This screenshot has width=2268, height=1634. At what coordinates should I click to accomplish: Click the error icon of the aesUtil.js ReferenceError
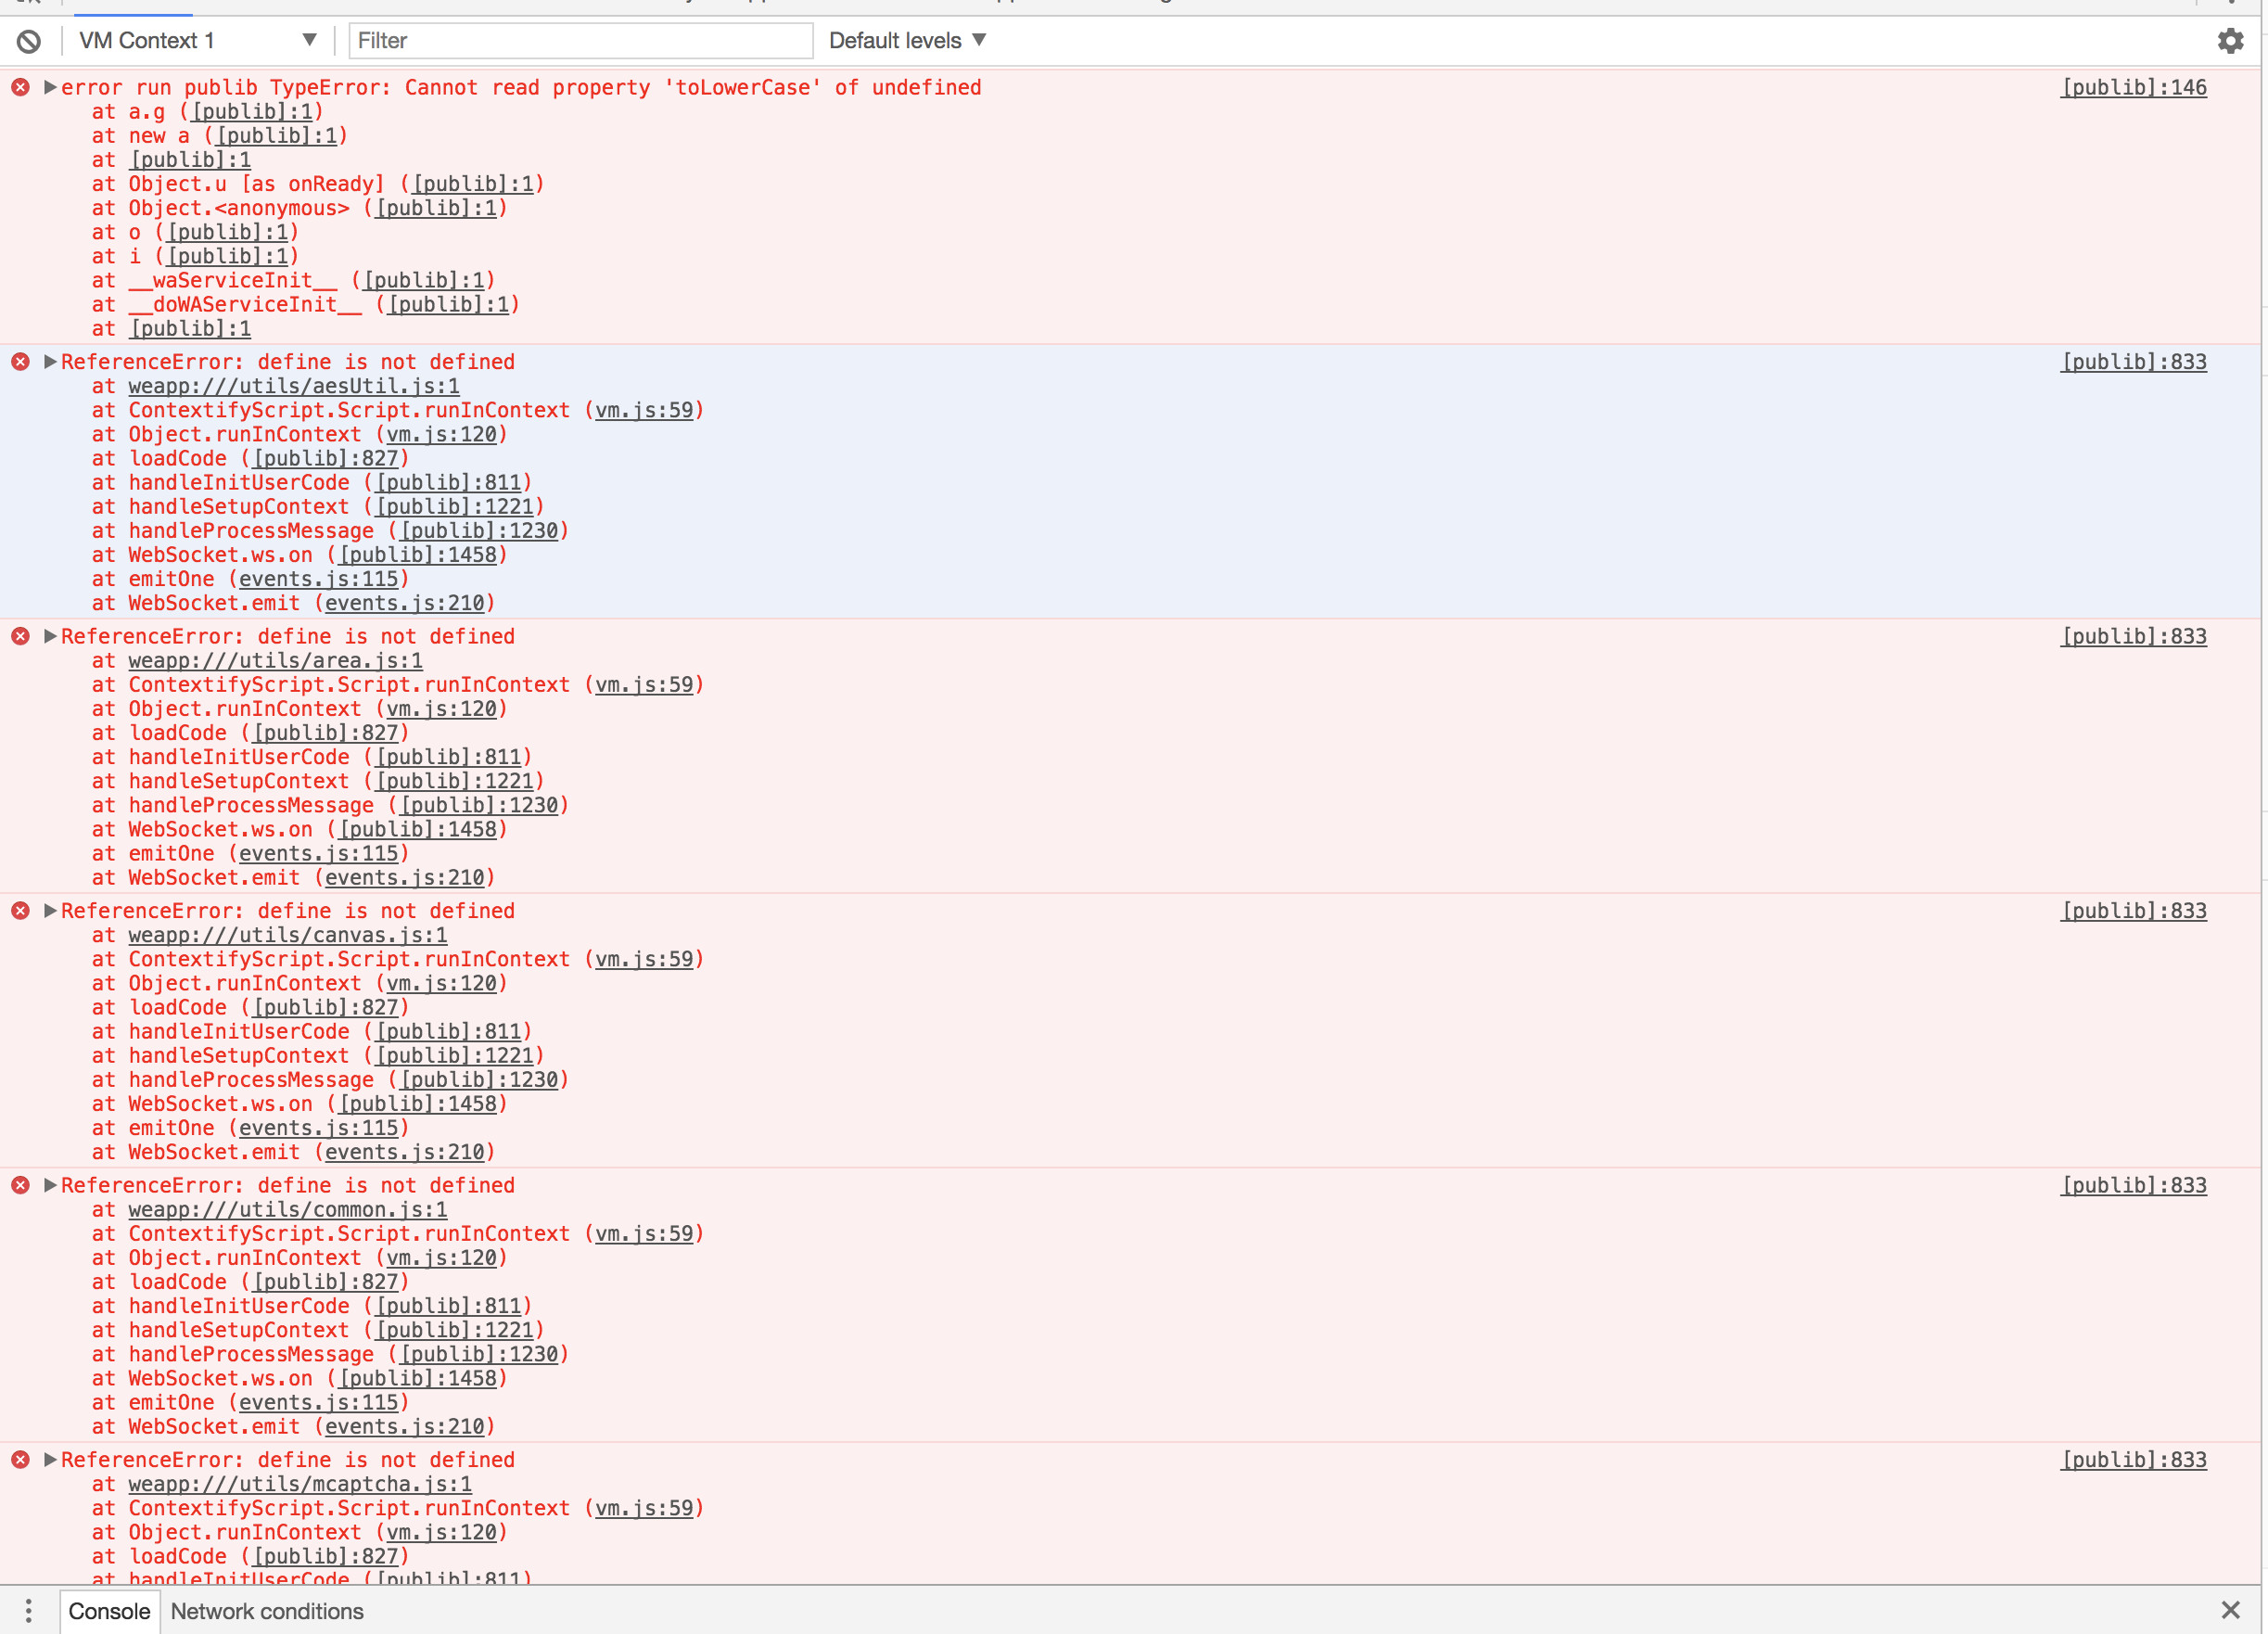point(20,362)
